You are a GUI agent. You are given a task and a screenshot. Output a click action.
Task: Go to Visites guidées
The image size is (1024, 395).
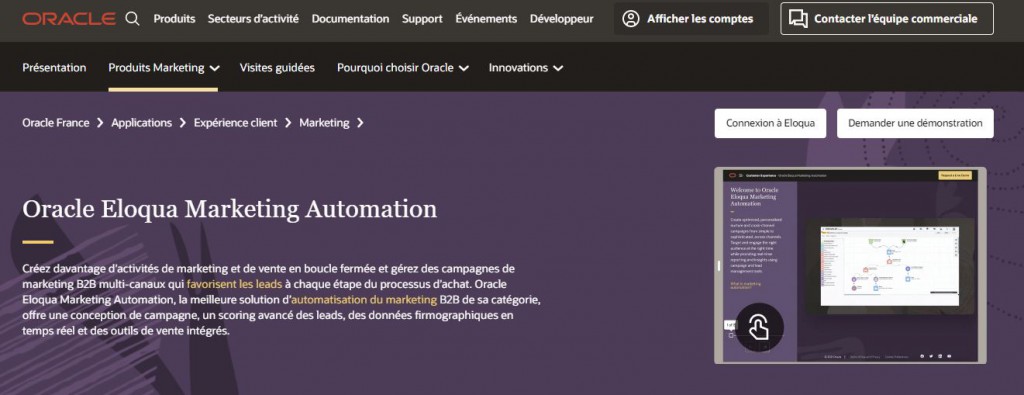[277, 68]
